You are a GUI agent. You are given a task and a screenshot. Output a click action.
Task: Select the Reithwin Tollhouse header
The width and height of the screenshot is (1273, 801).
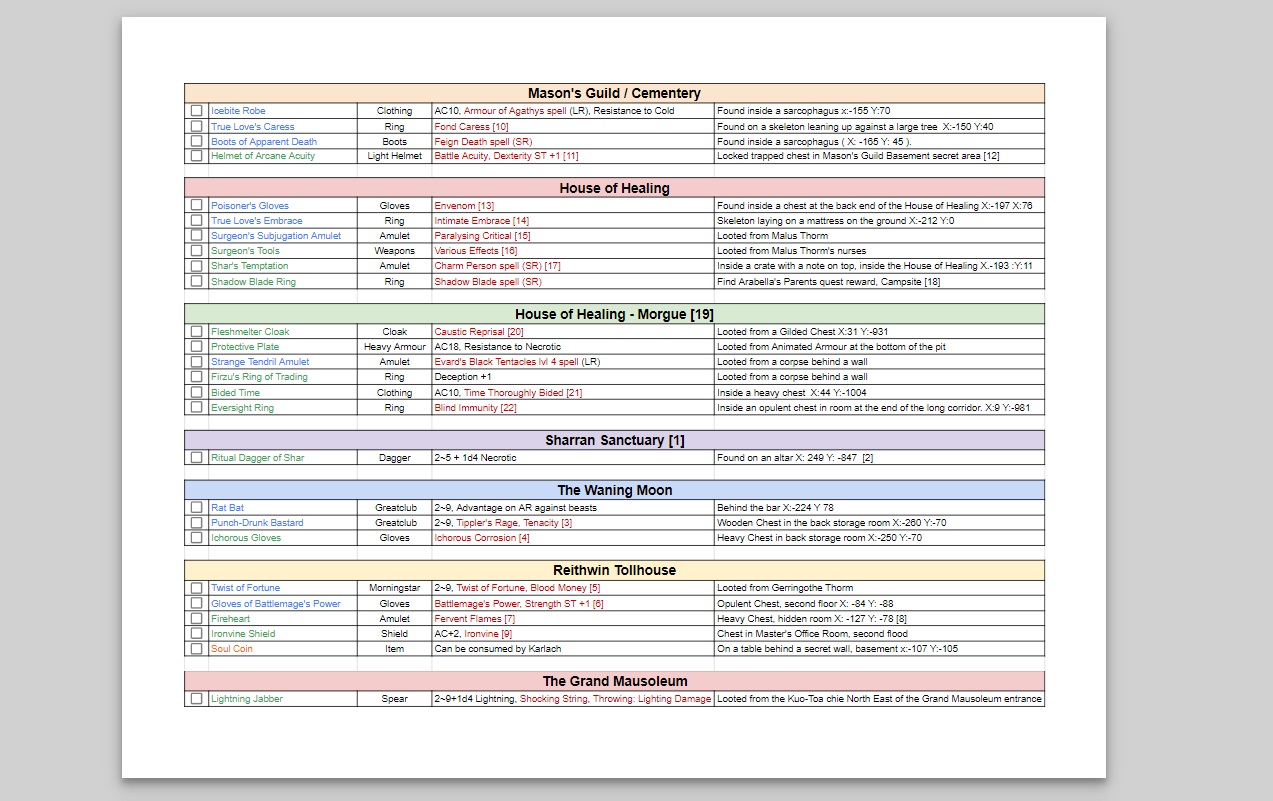coord(614,570)
